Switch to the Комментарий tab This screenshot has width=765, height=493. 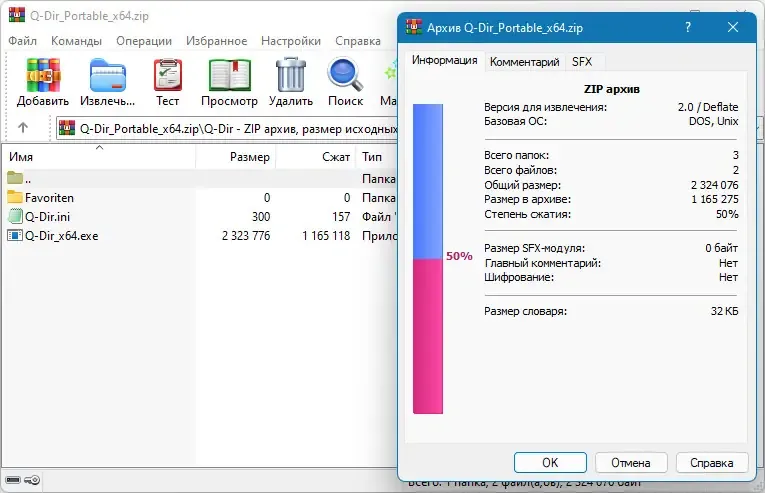point(524,62)
